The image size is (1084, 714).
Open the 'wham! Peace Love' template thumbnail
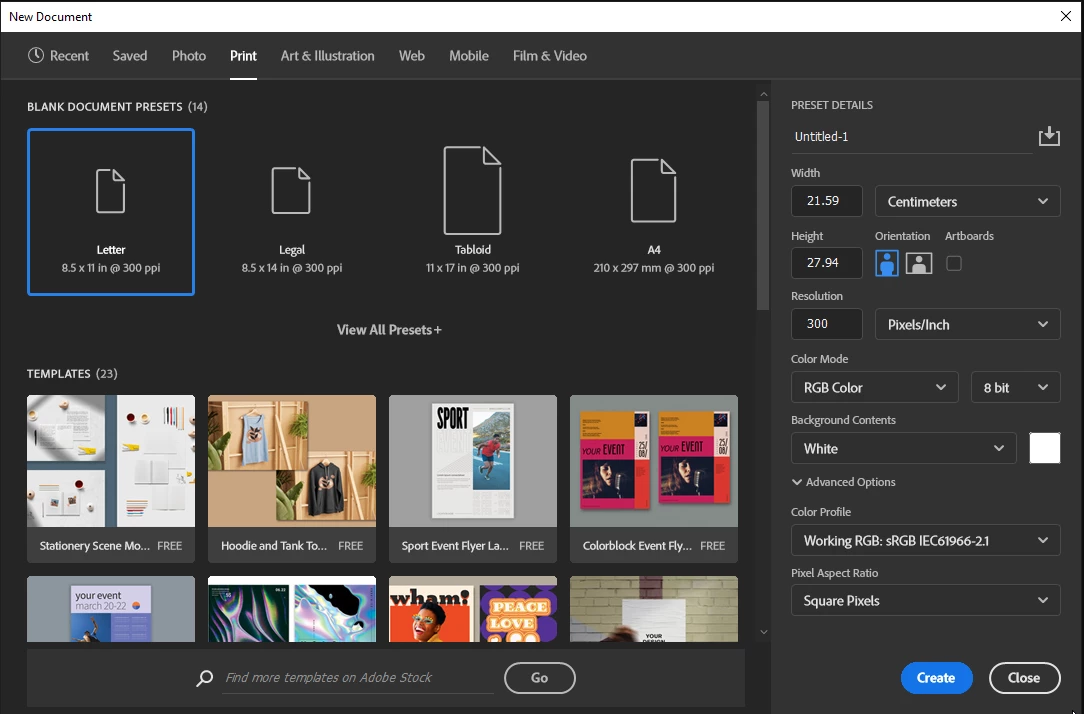pyautogui.click(x=473, y=609)
